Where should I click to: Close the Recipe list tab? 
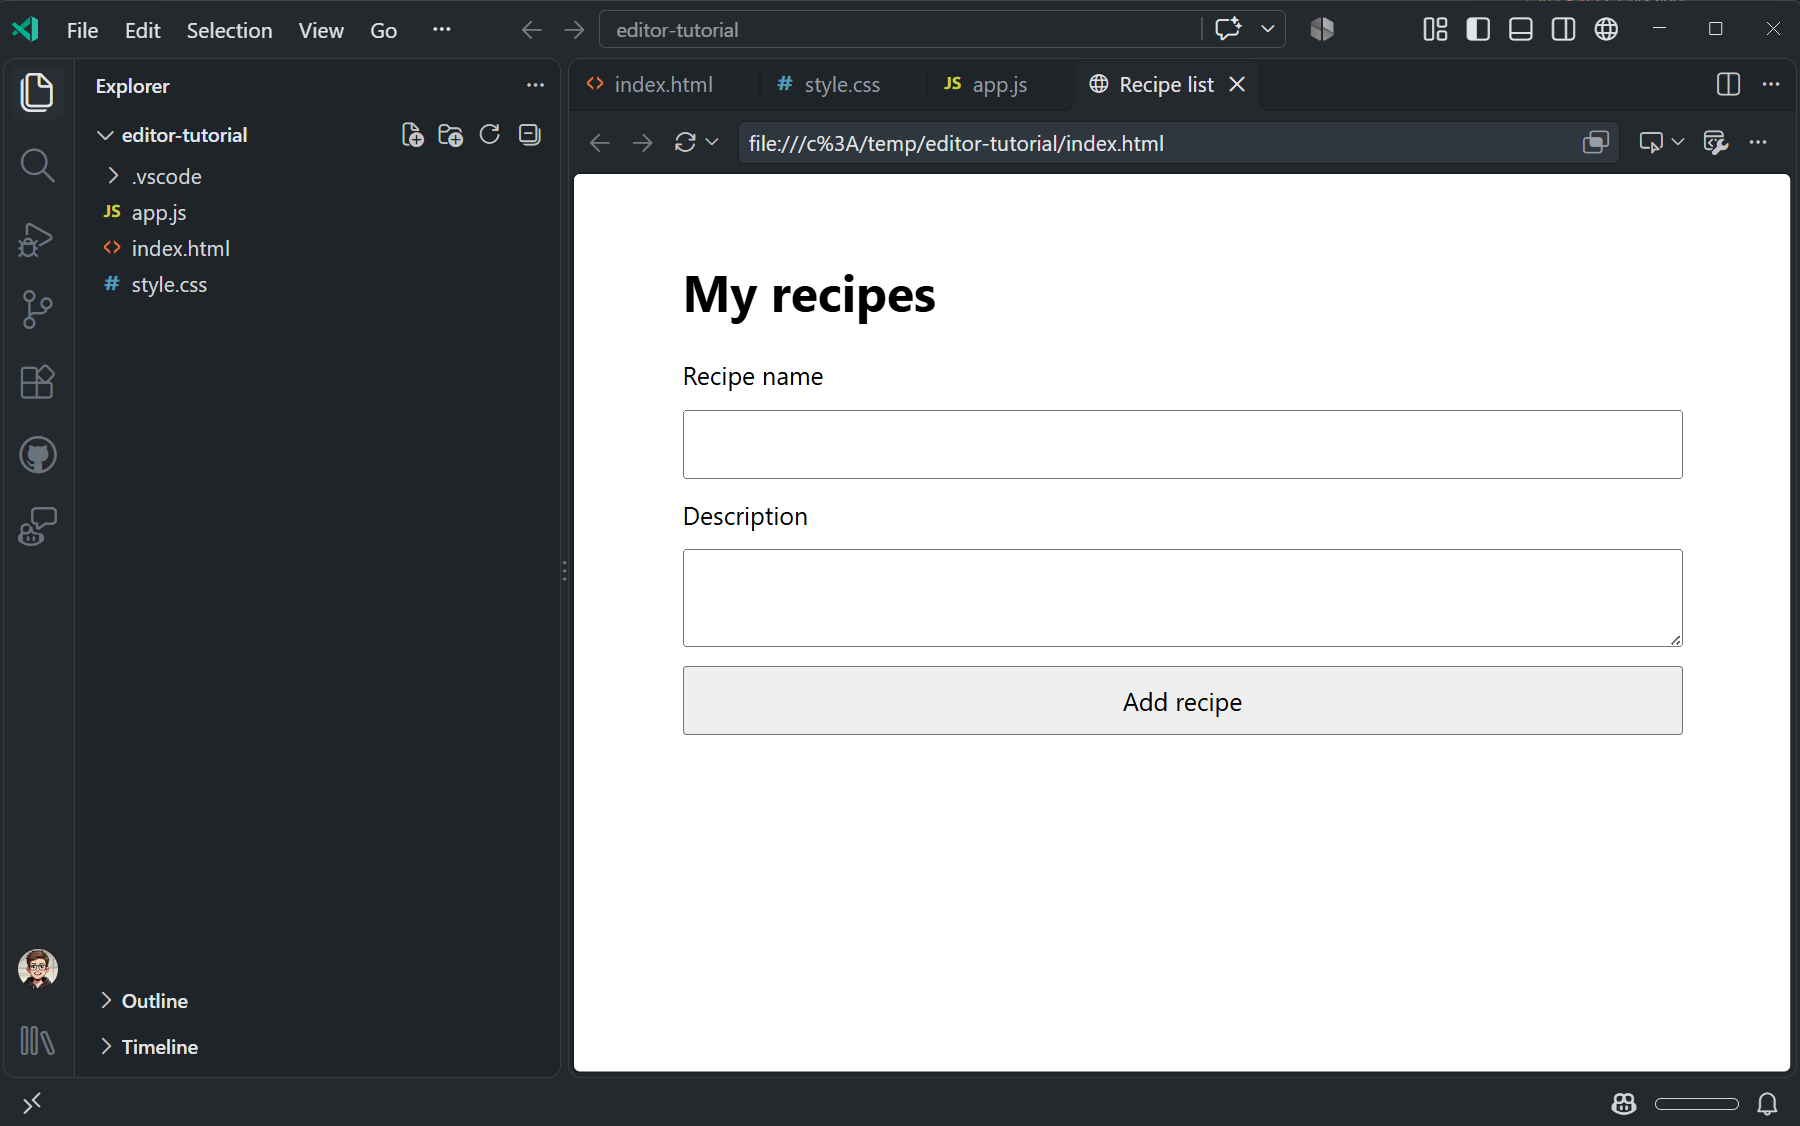coord(1237,85)
